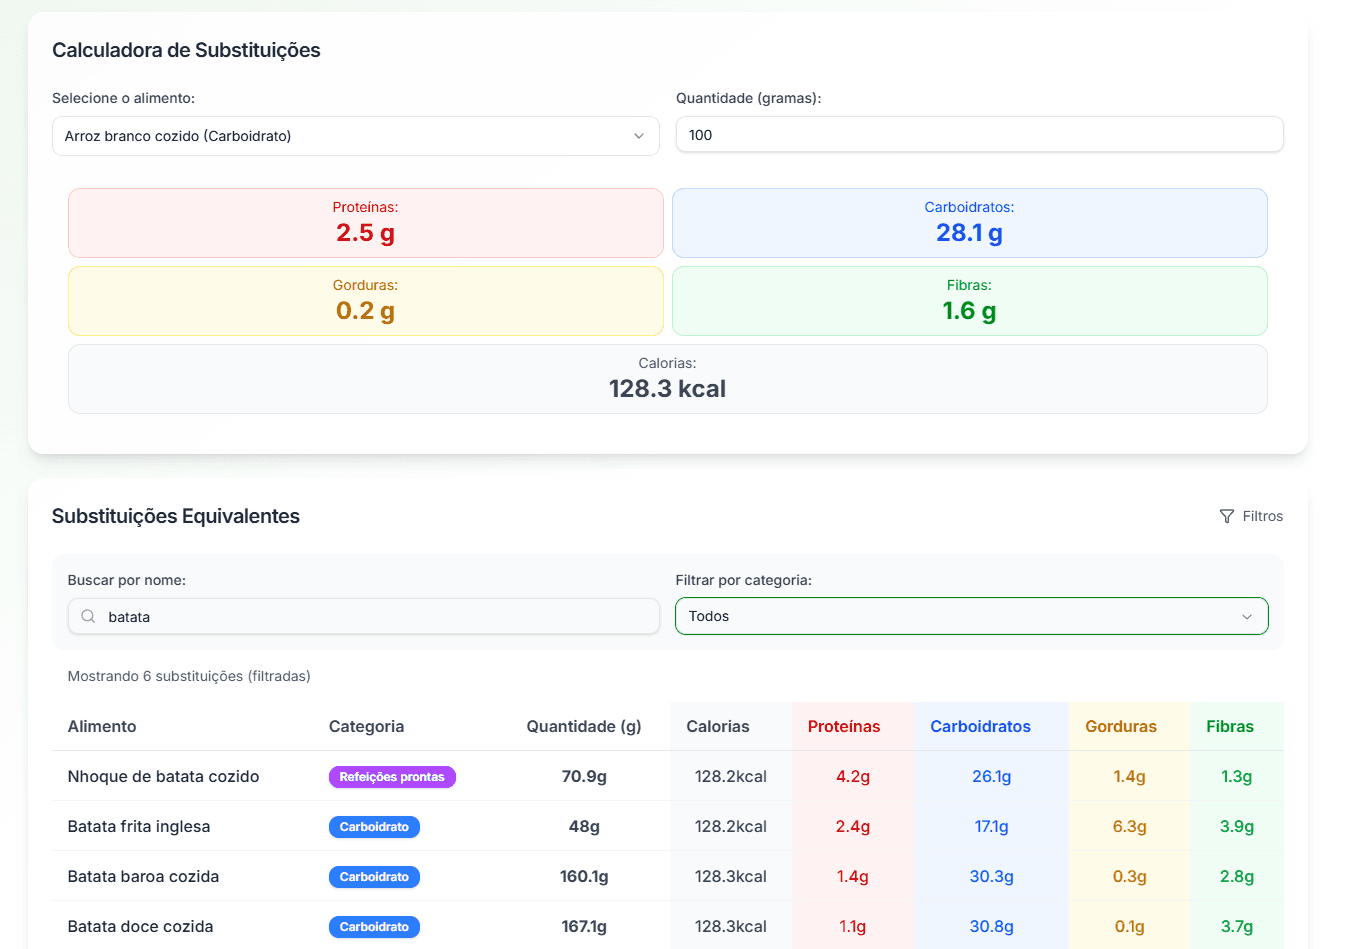This screenshot has width=1345, height=949.
Task: Click the Calorias 128.3 kcal card
Action: click(668, 379)
